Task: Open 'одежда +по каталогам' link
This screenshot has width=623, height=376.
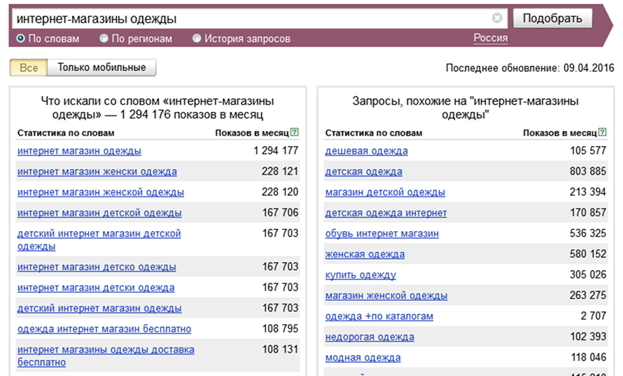Action: coord(379,316)
